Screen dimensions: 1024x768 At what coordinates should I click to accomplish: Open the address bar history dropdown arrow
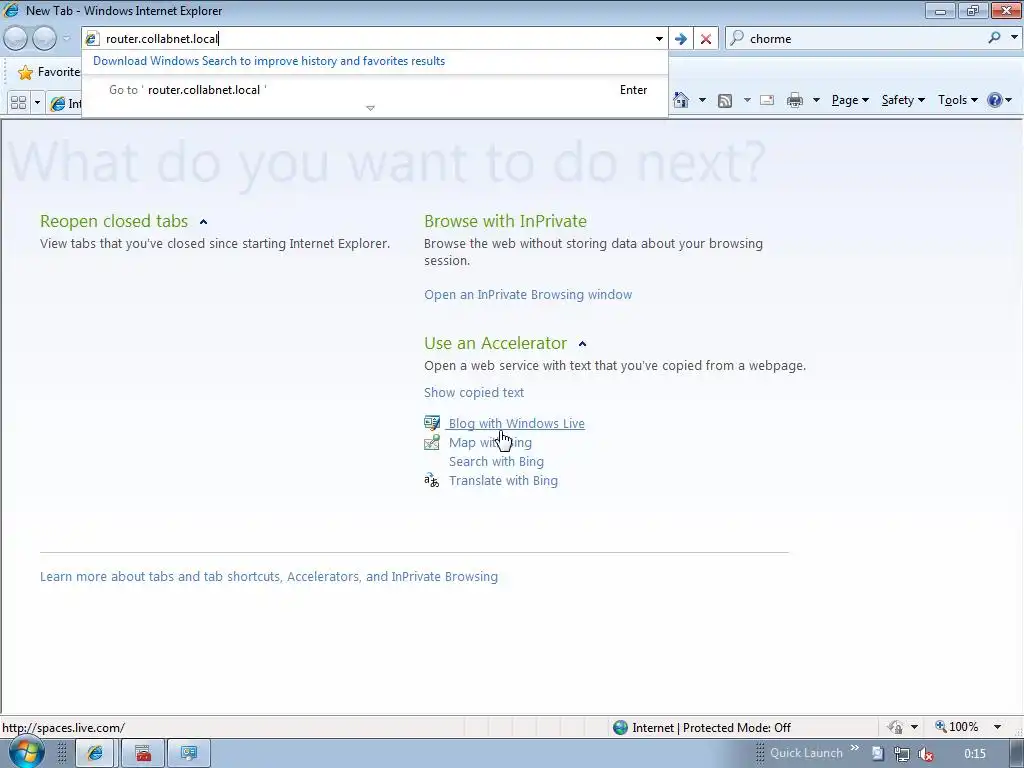[x=659, y=39]
